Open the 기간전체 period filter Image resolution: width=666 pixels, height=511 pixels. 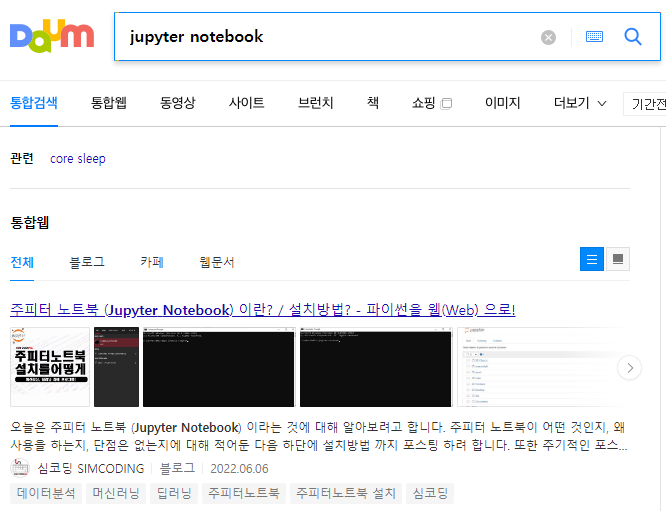point(645,104)
